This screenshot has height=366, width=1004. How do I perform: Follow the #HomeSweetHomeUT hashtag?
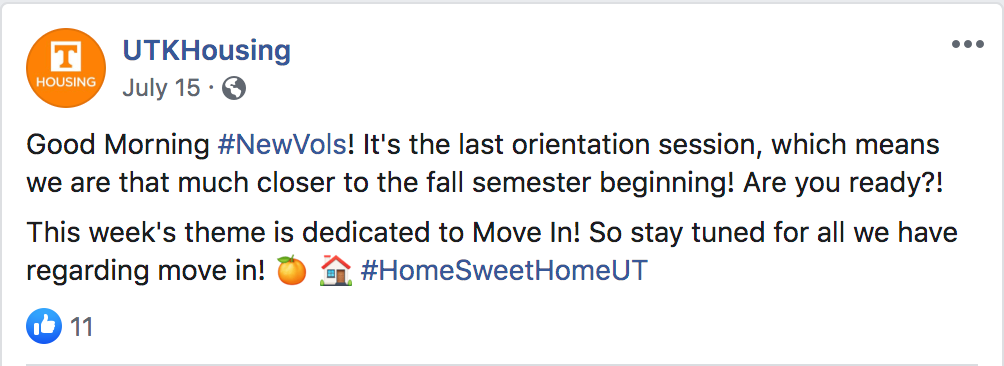505,271
